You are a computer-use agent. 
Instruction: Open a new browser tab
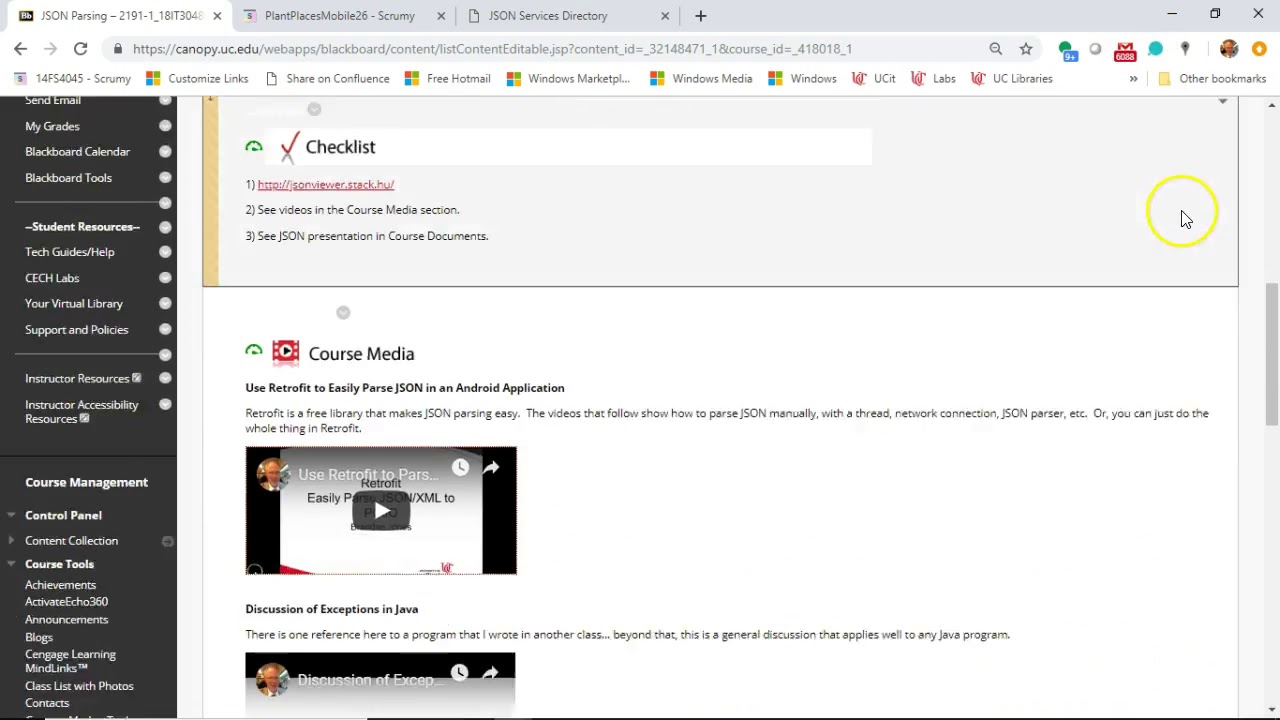click(x=701, y=16)
